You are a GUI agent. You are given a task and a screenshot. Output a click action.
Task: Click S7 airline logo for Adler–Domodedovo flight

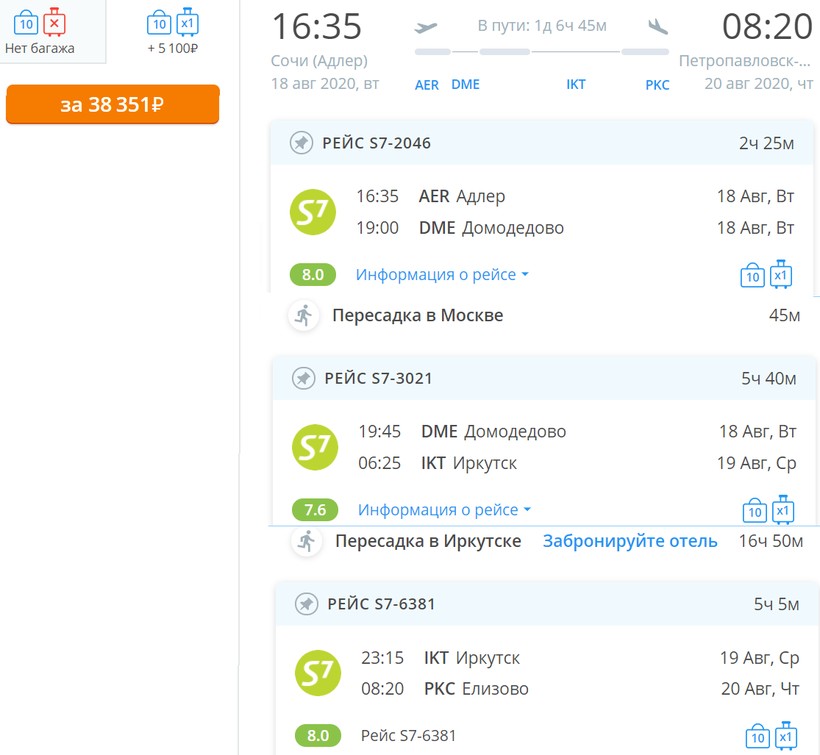tap(313, 212)
